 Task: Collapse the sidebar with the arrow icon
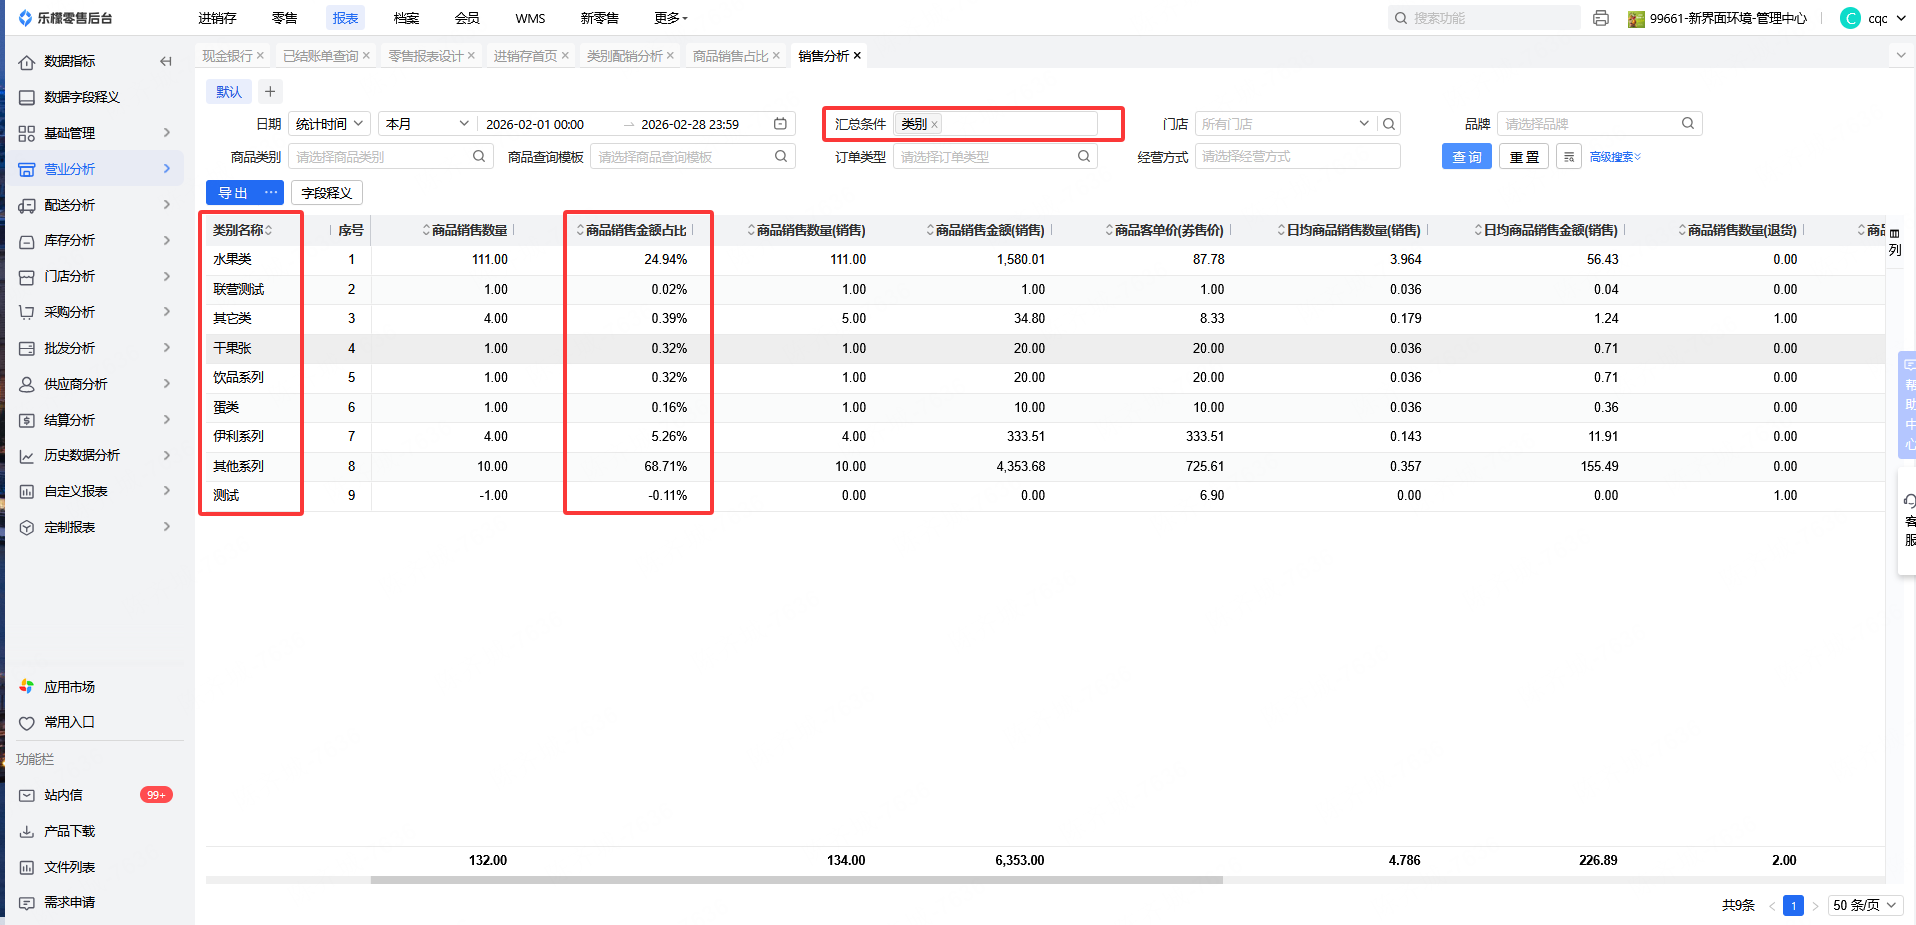(x=166, y=61)
